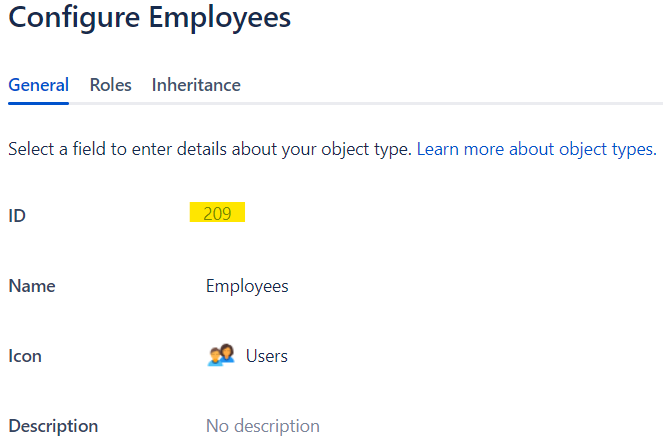Edit the No description field
This screenshot has width=663, height=443.
click(263, 426)
